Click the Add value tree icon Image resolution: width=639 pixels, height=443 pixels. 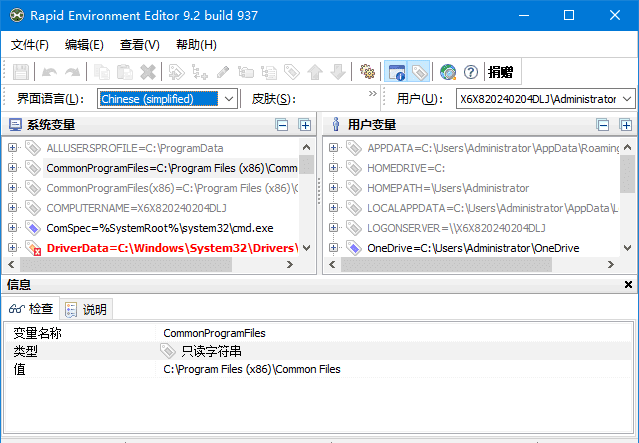click(x=200, y=72)
